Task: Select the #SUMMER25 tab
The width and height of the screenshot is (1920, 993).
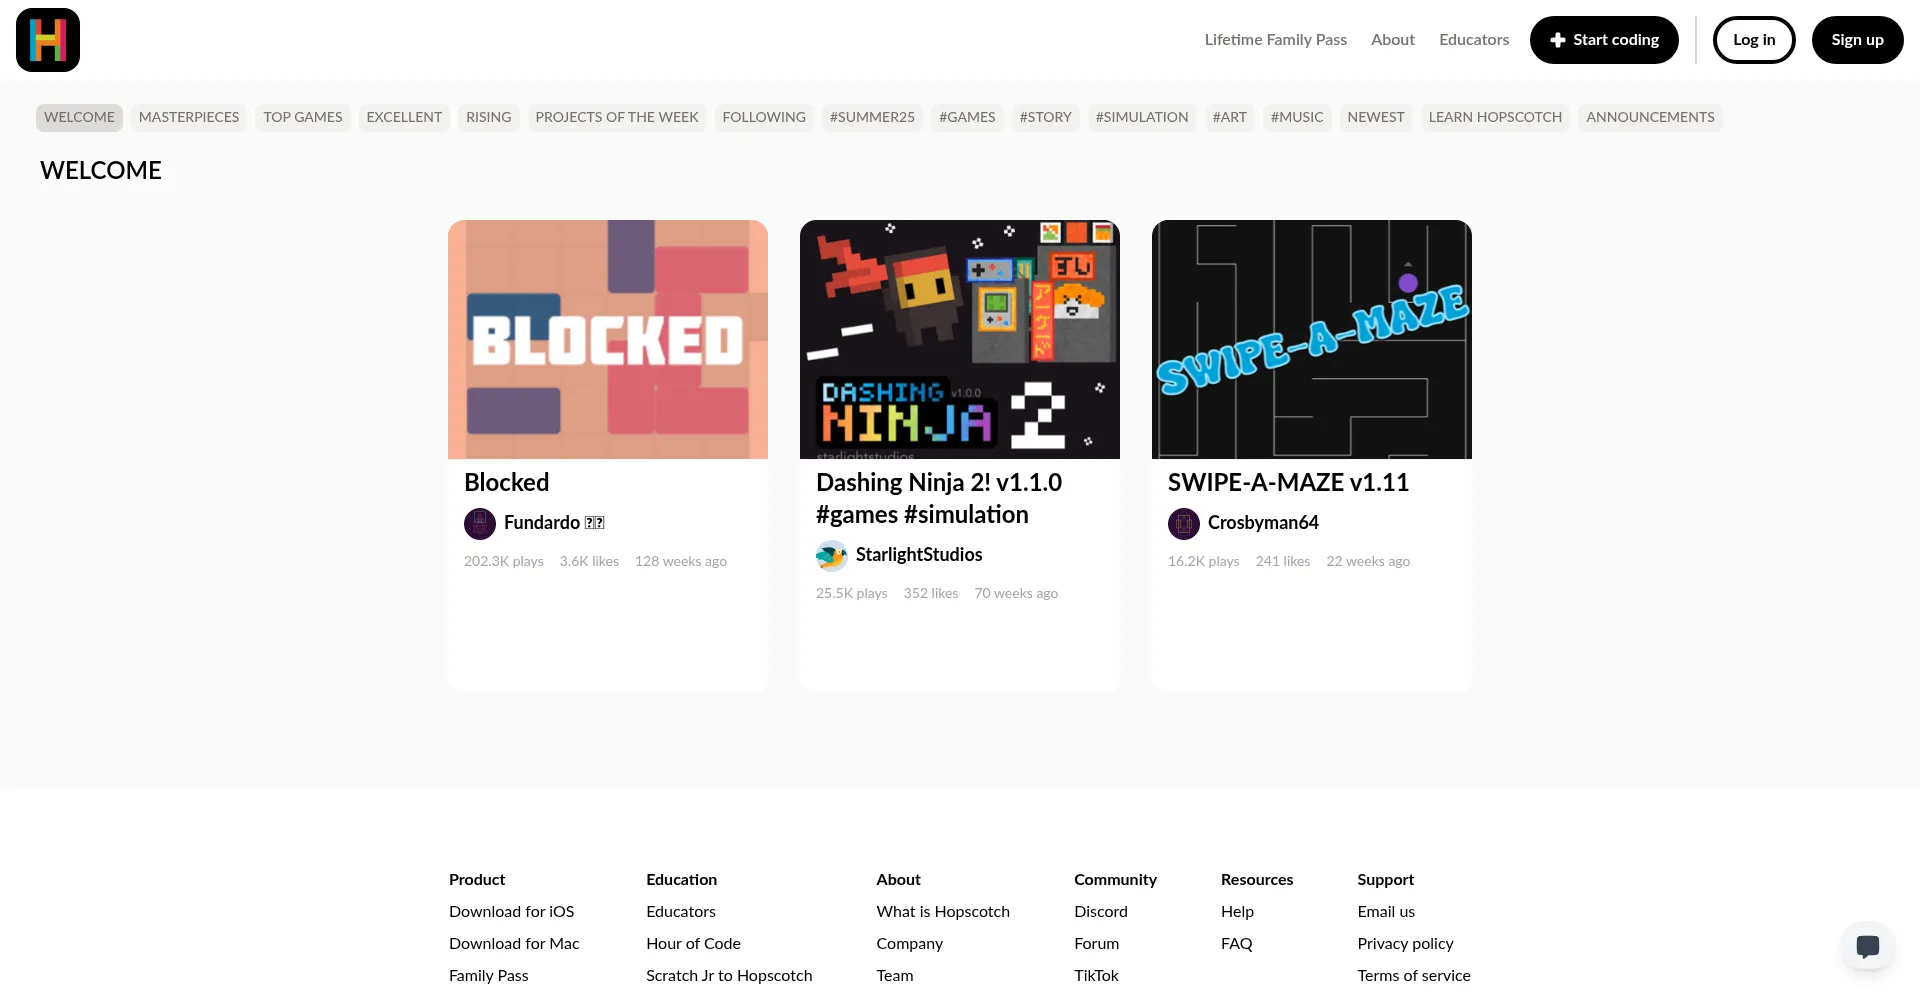Action: click(872, 117)
